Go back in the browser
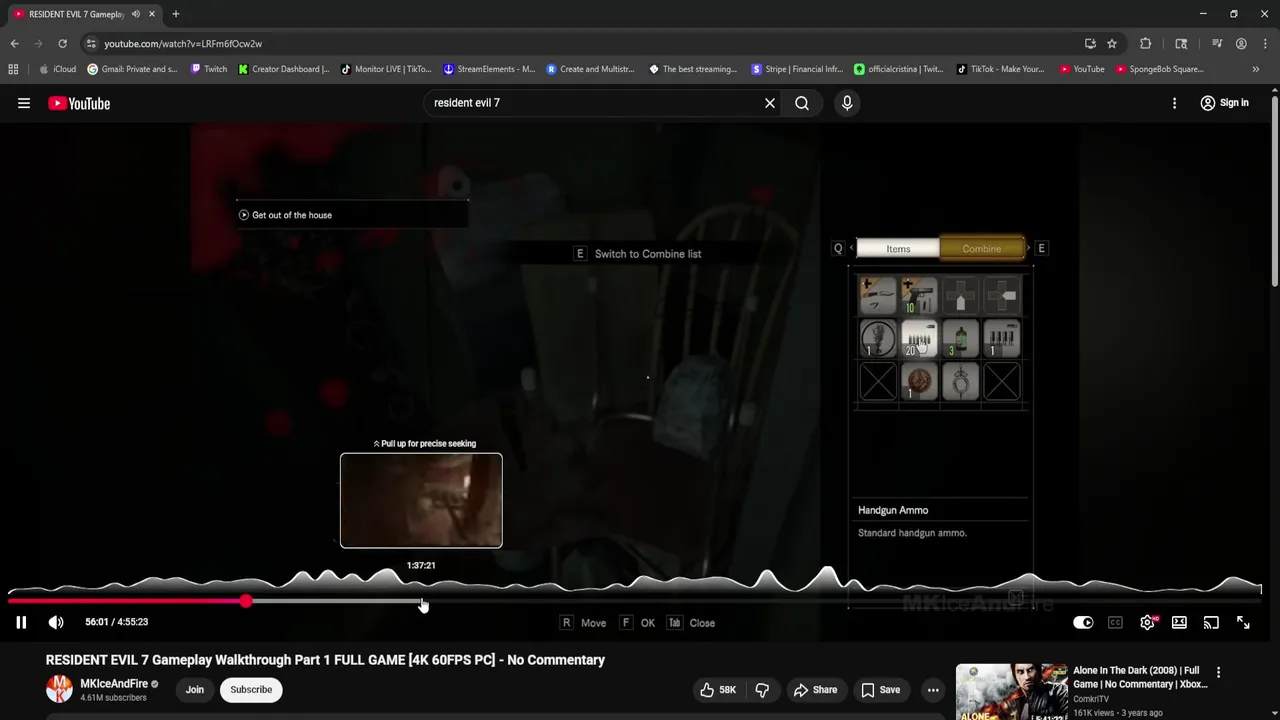1280x720 pixels. click(x=14, y=44)
